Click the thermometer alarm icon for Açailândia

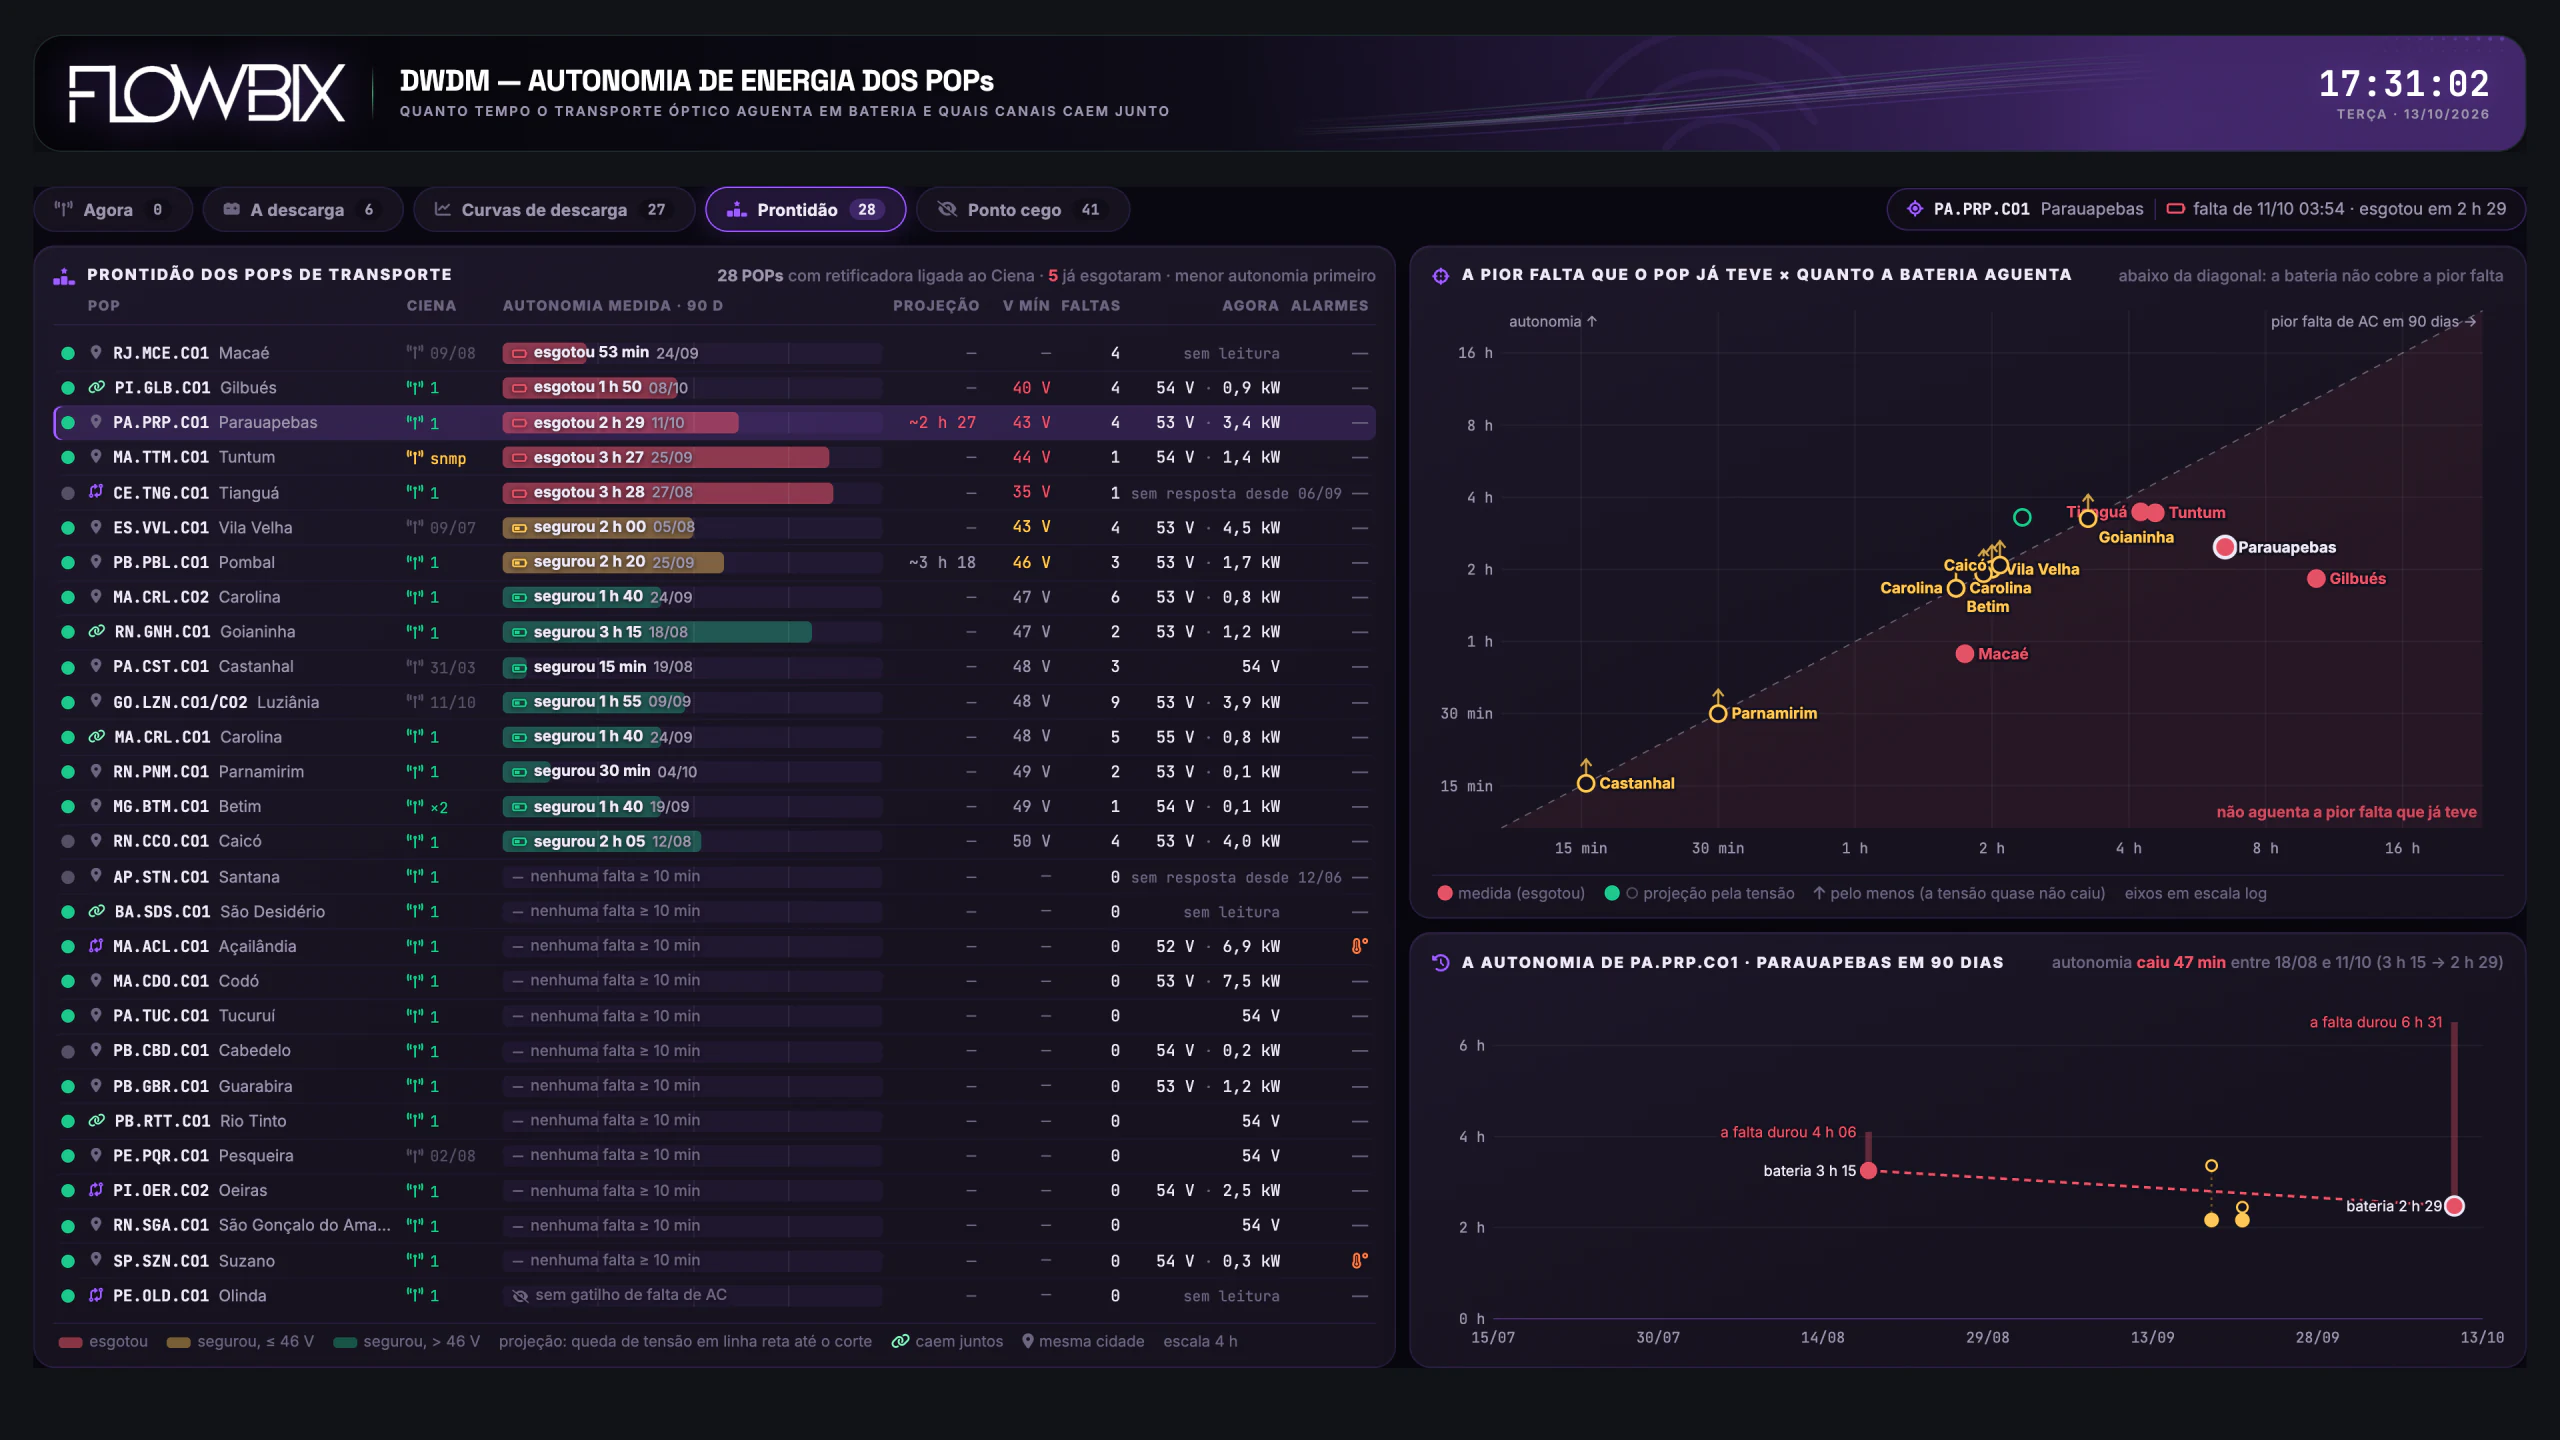click(x=1359, y=946)
